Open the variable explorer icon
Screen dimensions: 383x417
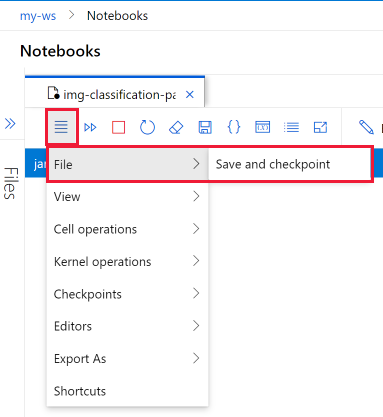click(x=263, y=127)
